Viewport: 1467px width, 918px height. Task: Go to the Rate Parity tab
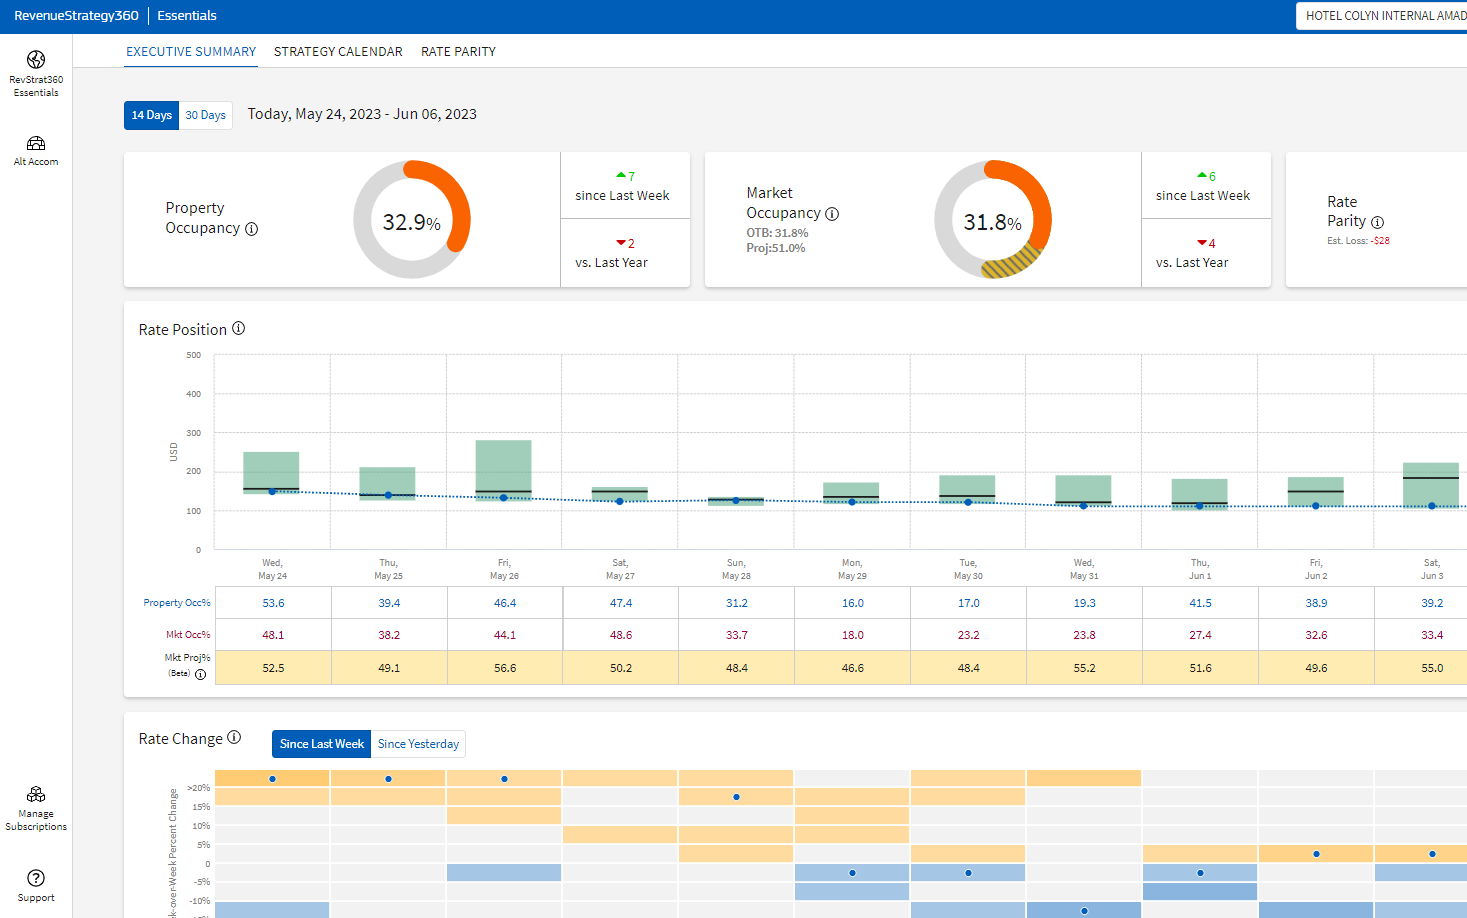458,52
